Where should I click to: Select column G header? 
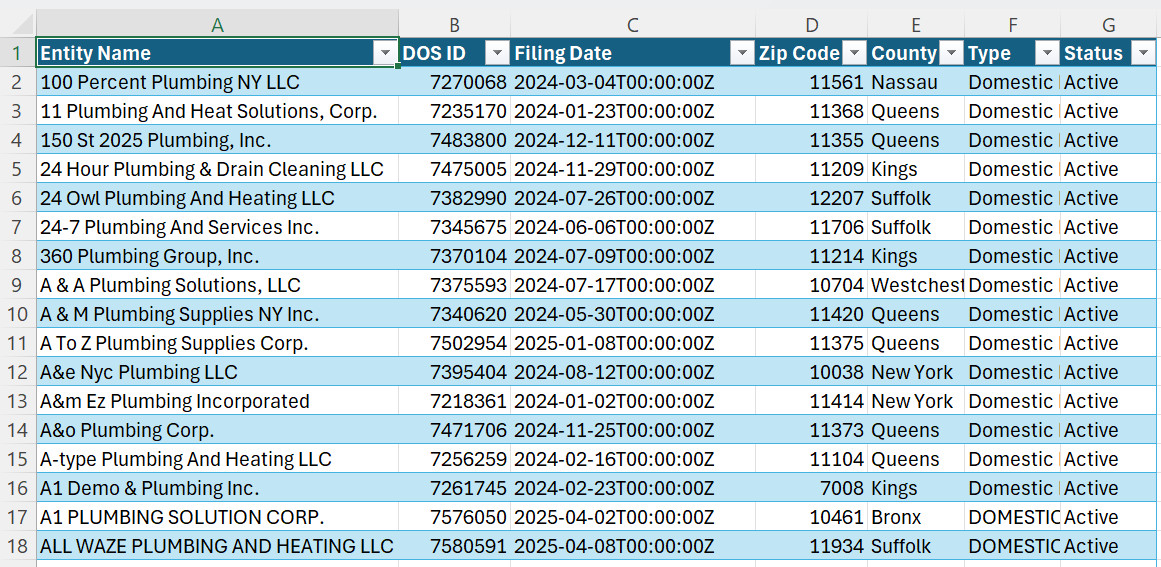pos(1108,24)
